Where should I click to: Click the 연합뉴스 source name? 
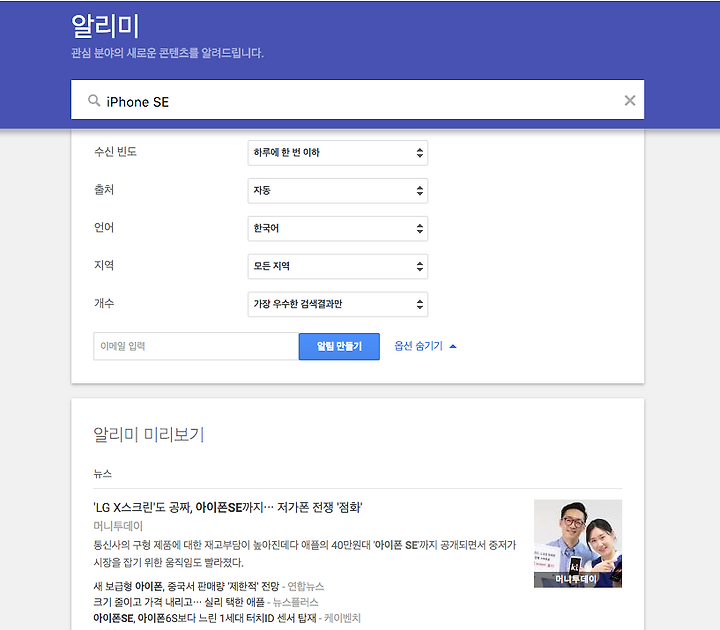pyautogui.click(x=305, y=586)
